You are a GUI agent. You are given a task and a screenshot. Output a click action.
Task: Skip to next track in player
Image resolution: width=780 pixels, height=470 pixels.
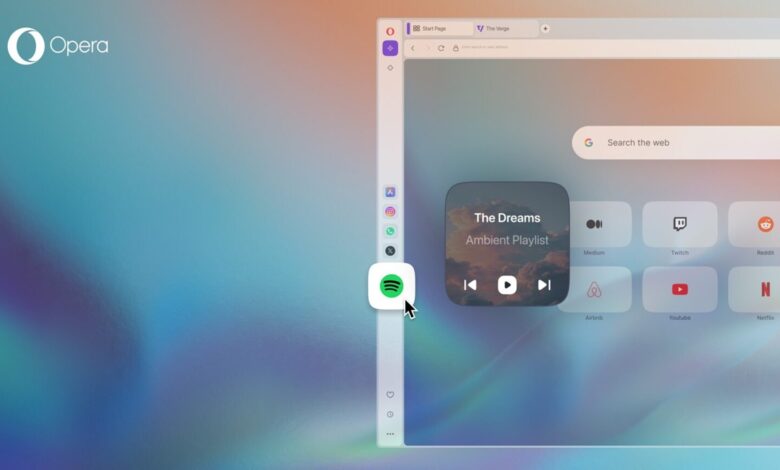(544, 285)
